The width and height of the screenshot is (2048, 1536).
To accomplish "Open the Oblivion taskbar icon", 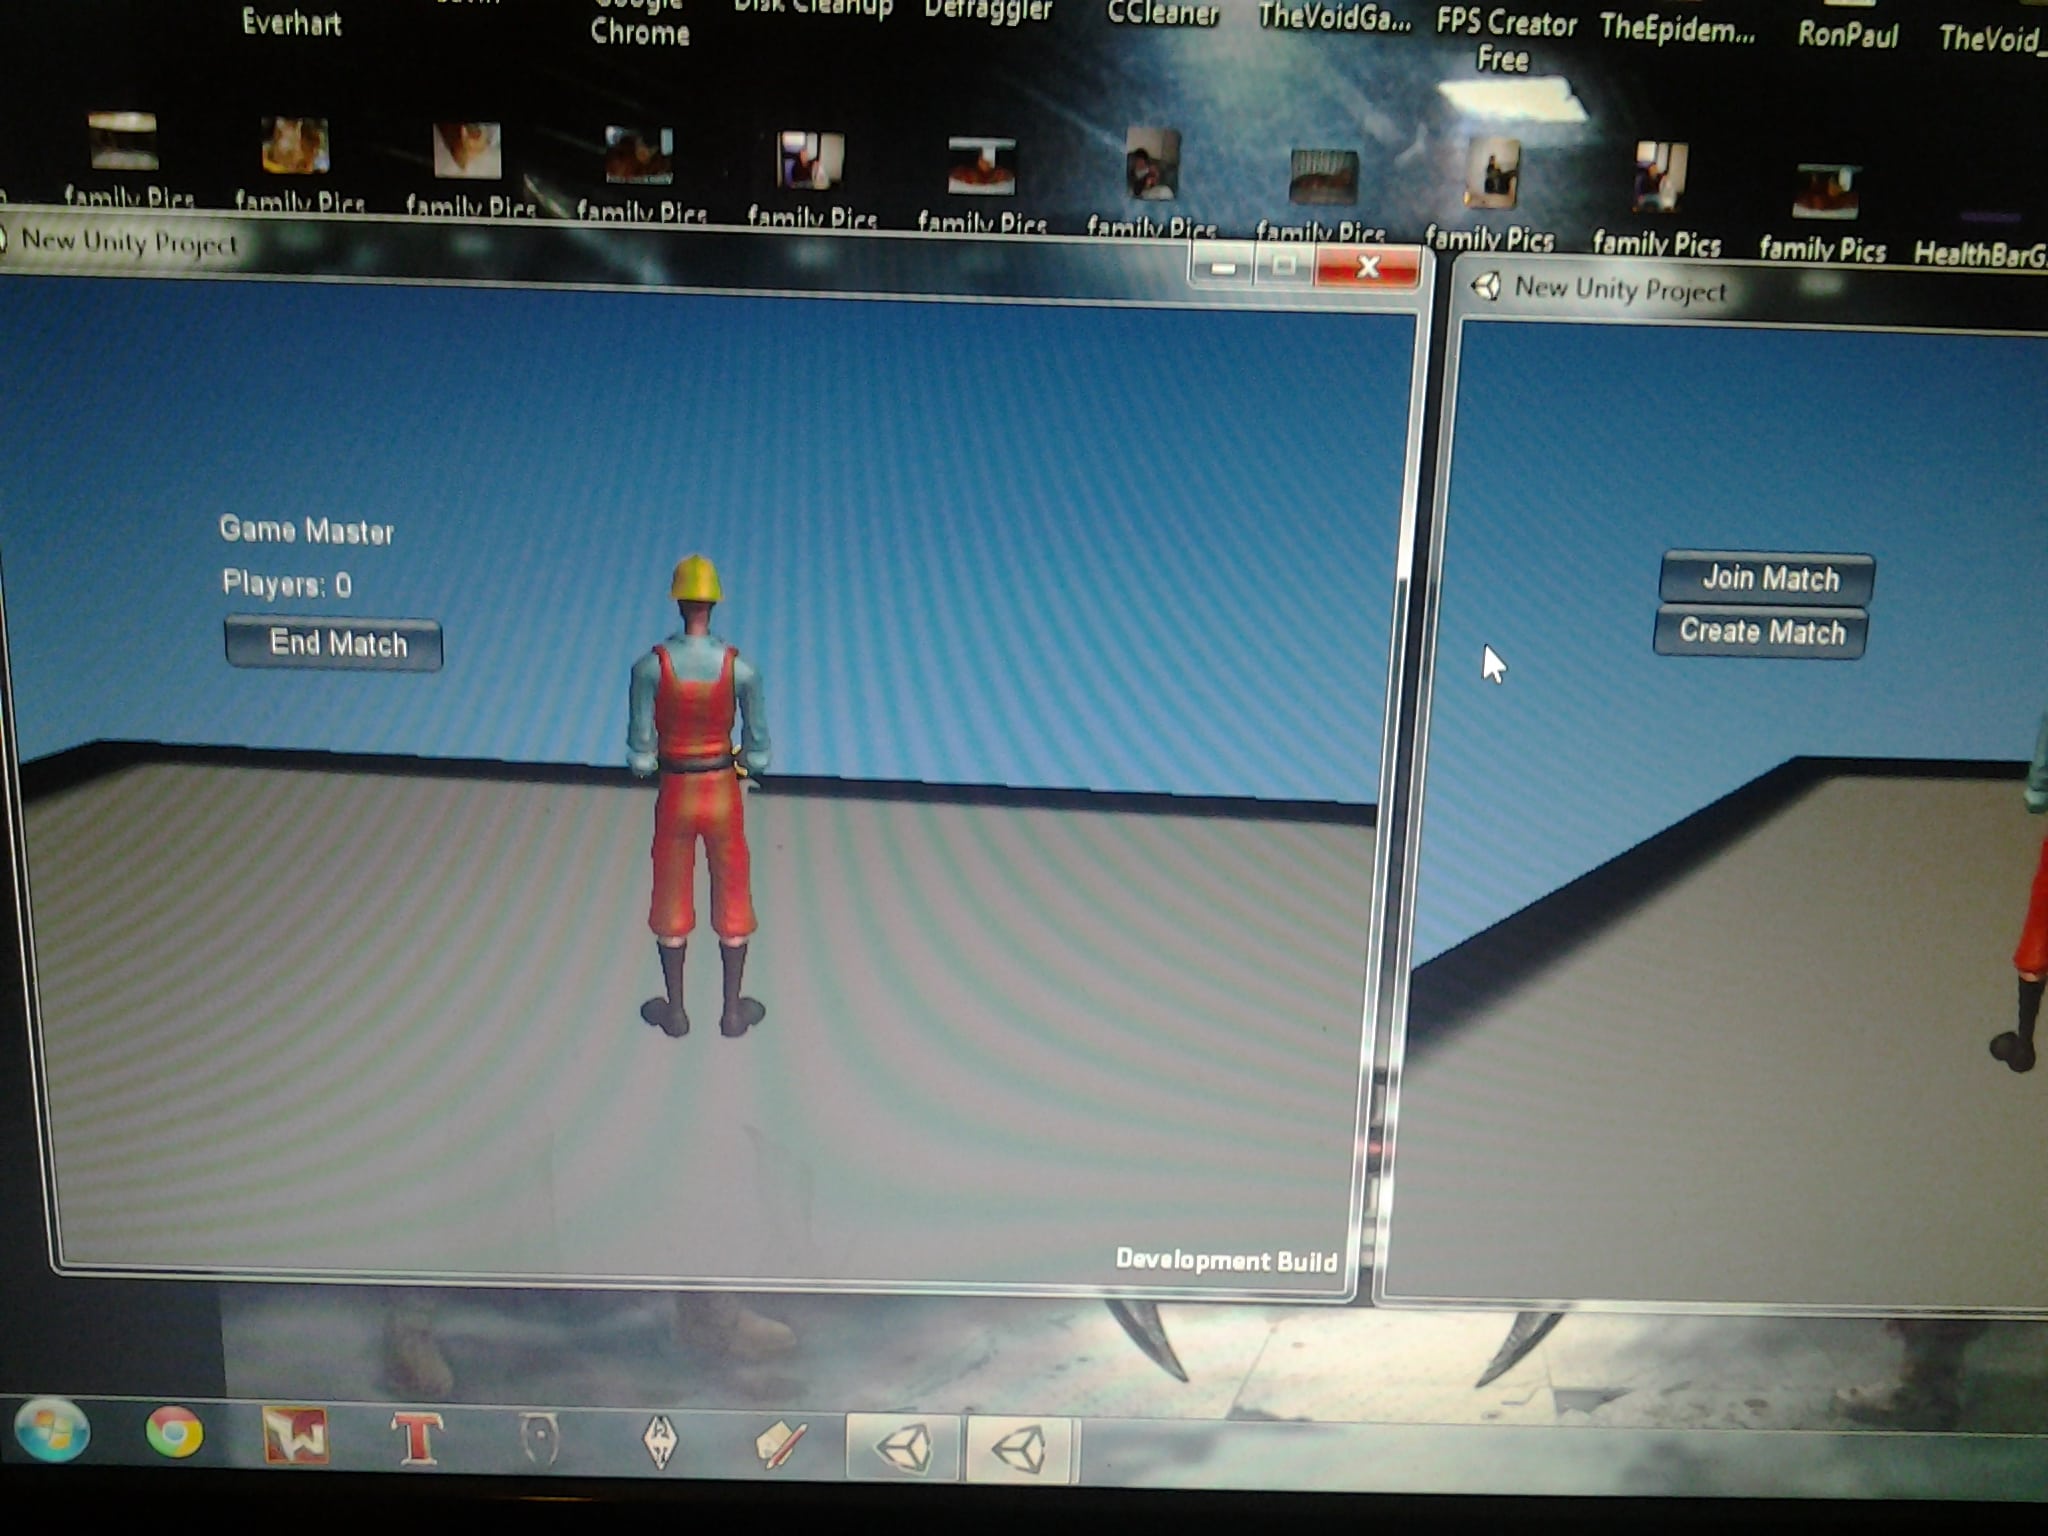I will point(539,1442).
